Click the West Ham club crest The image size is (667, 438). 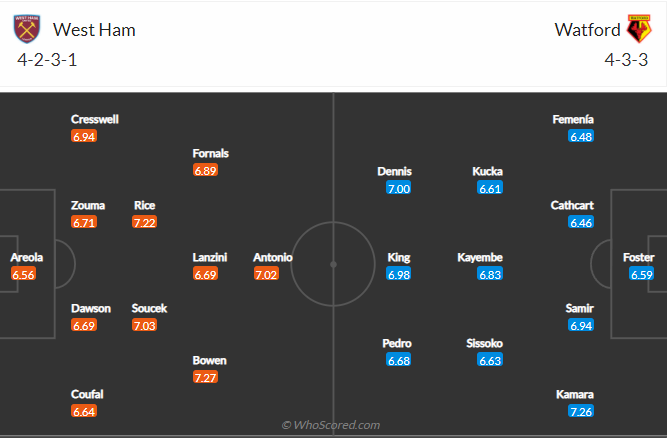[25, 29]
